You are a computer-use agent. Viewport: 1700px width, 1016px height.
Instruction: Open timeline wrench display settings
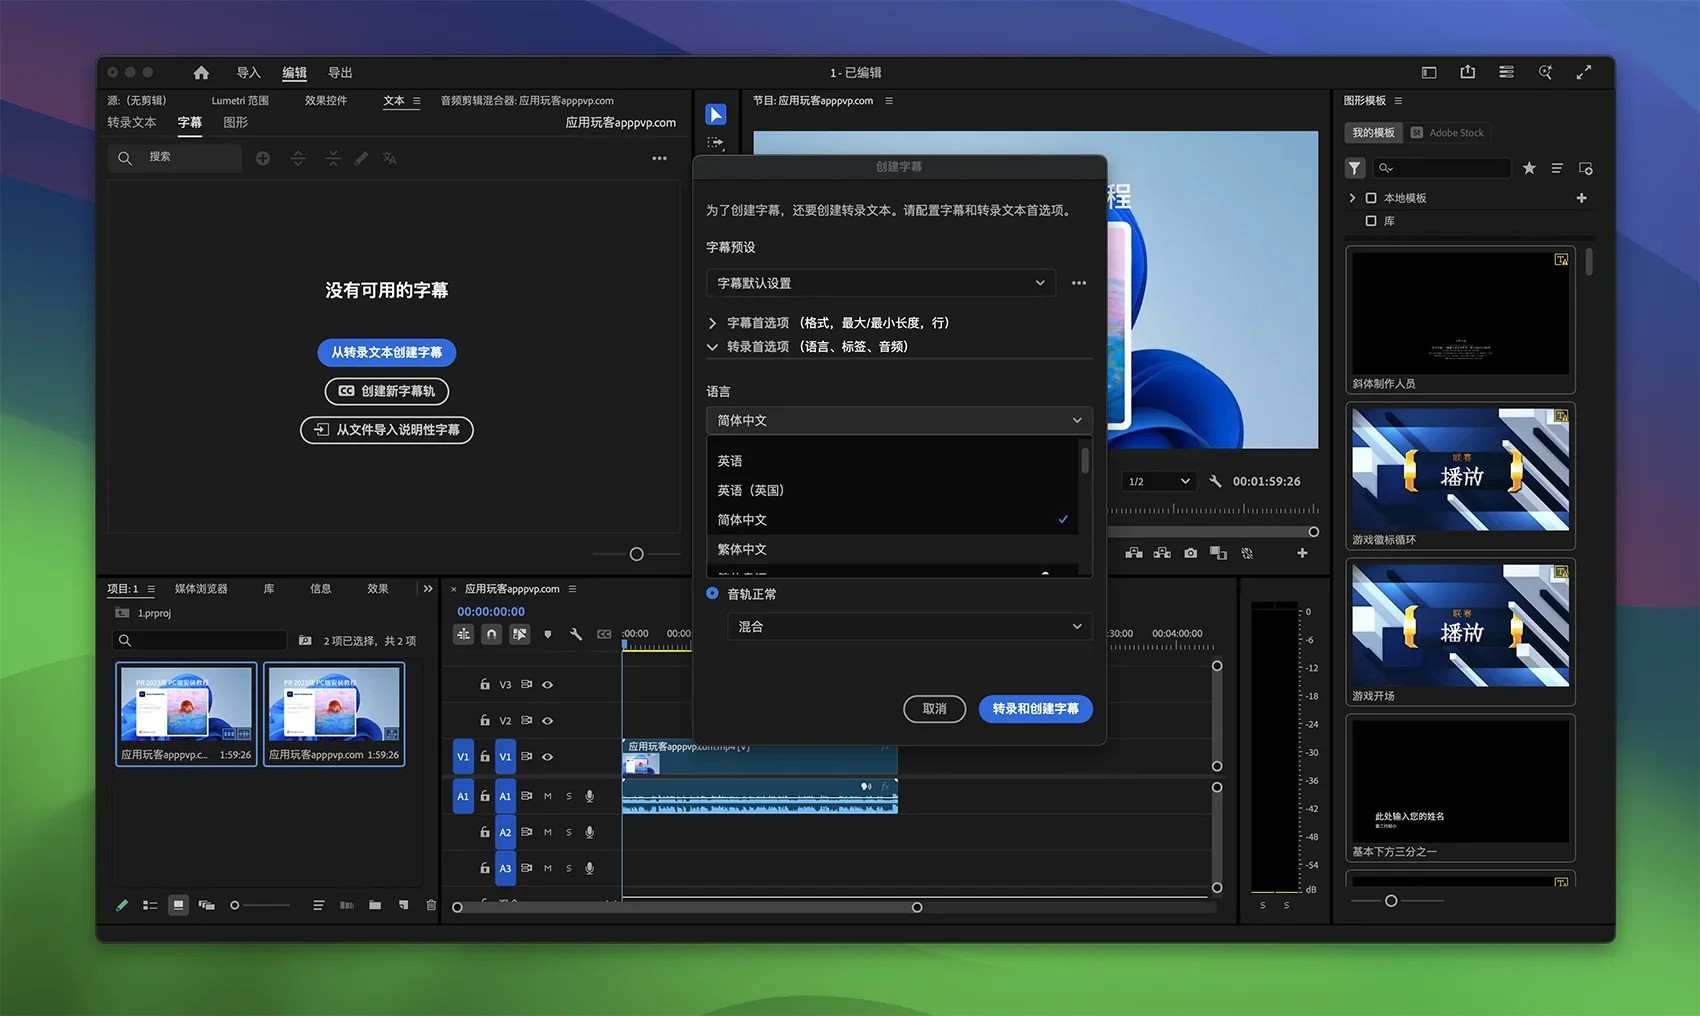576,634
